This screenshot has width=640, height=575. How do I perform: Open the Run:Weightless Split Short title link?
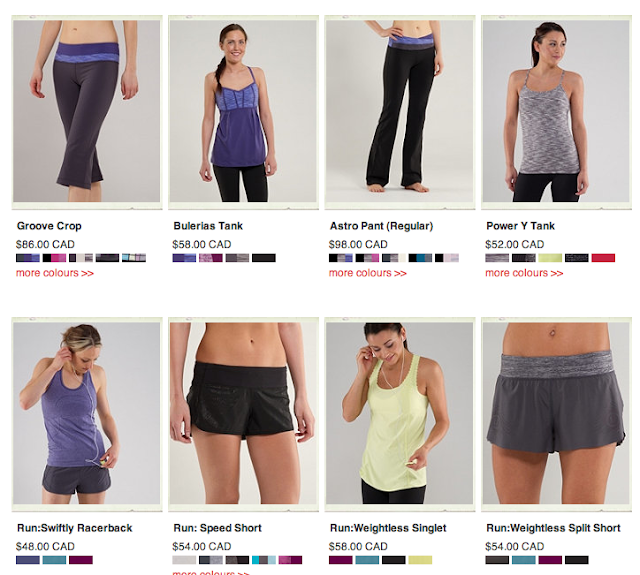[x=553, y=528]
